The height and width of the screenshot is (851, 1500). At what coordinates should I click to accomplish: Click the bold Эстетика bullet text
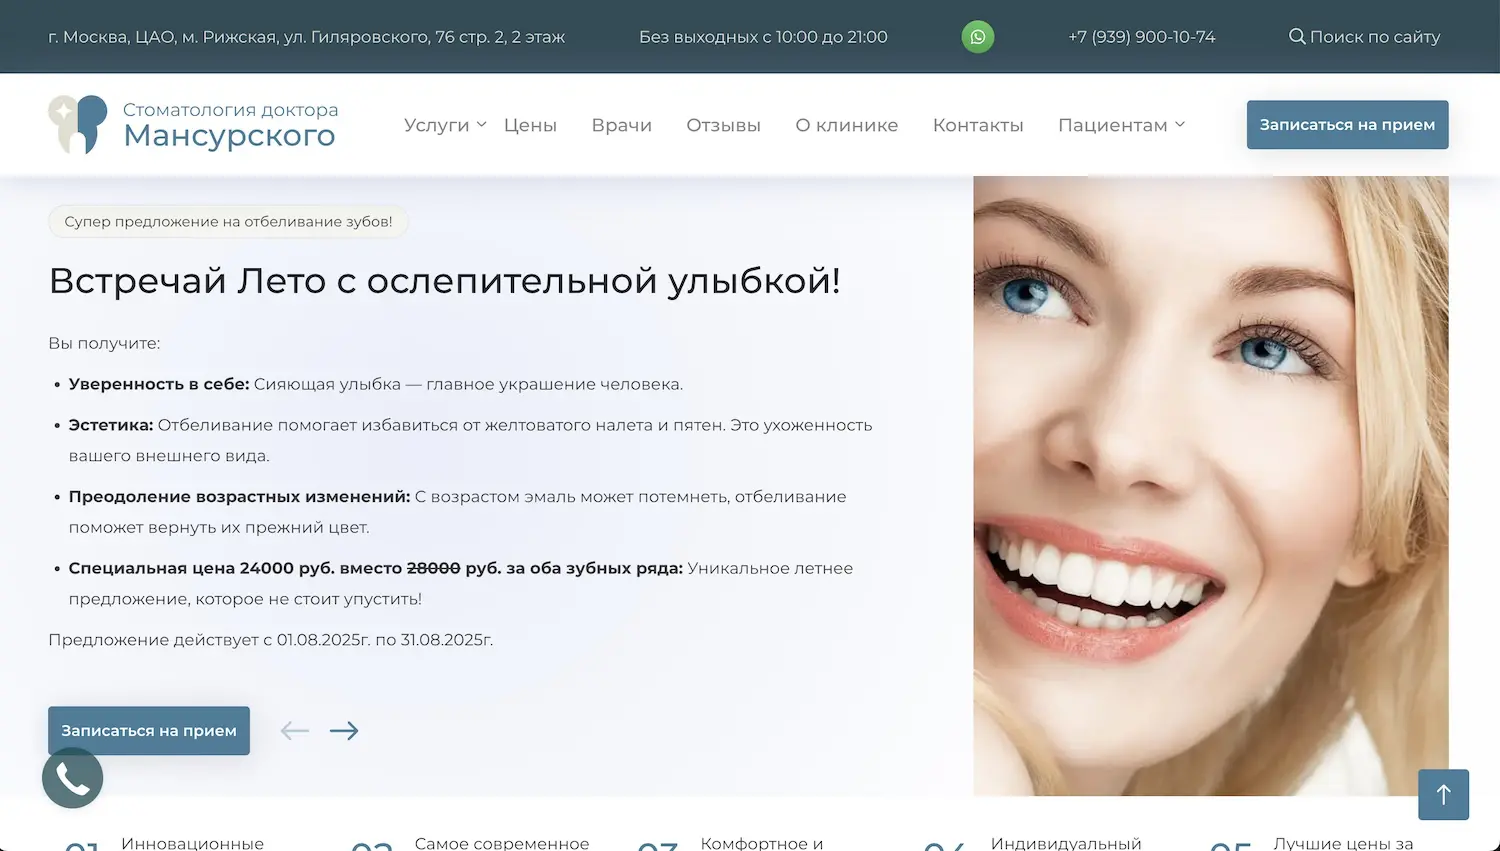coord(111,425)
